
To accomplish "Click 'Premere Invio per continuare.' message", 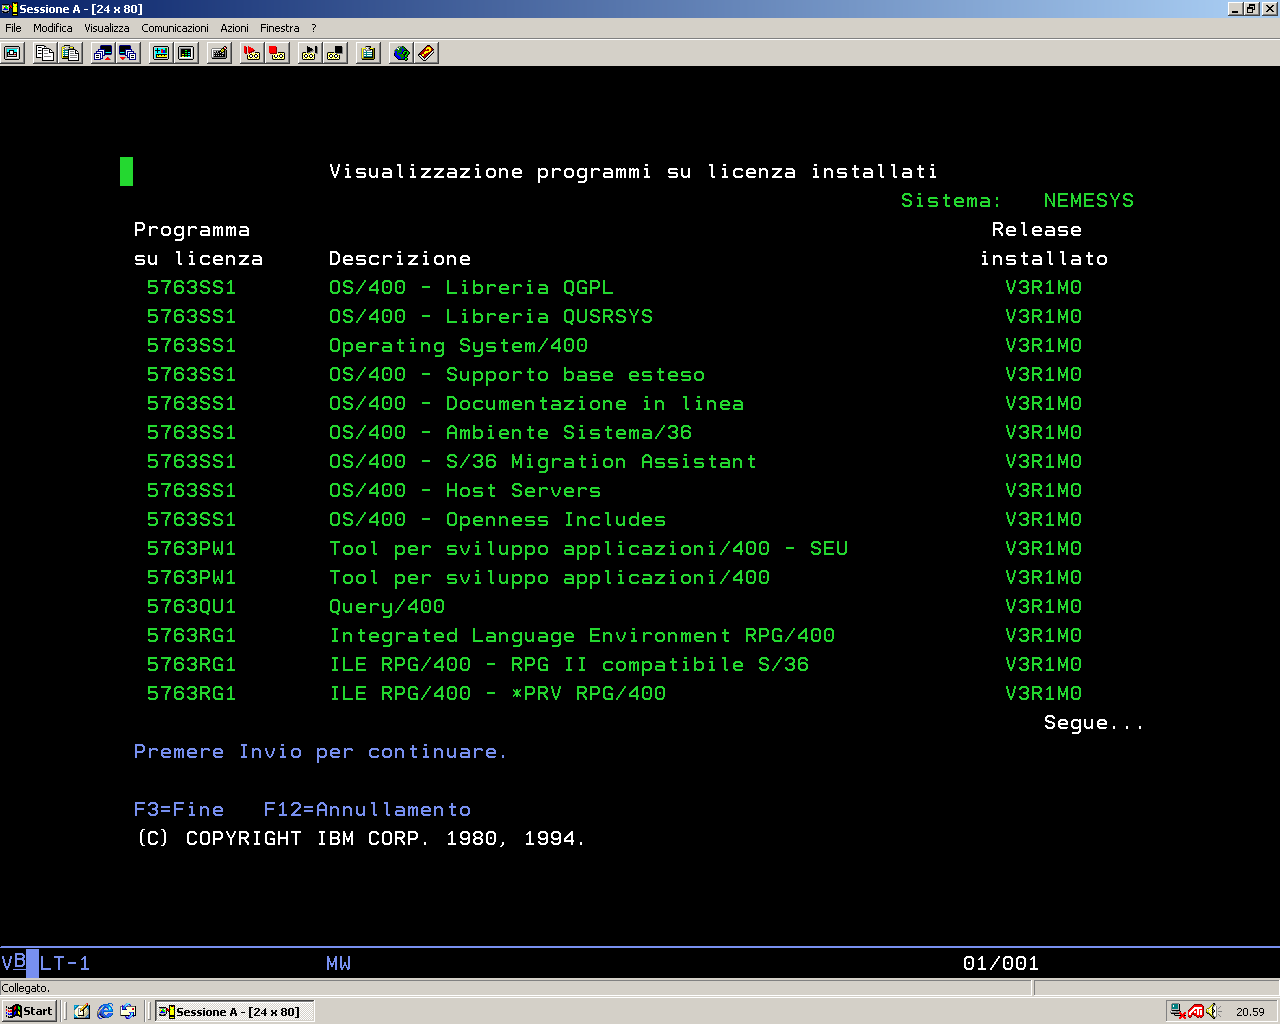I will pyautogui.click(x=320, y=751).
